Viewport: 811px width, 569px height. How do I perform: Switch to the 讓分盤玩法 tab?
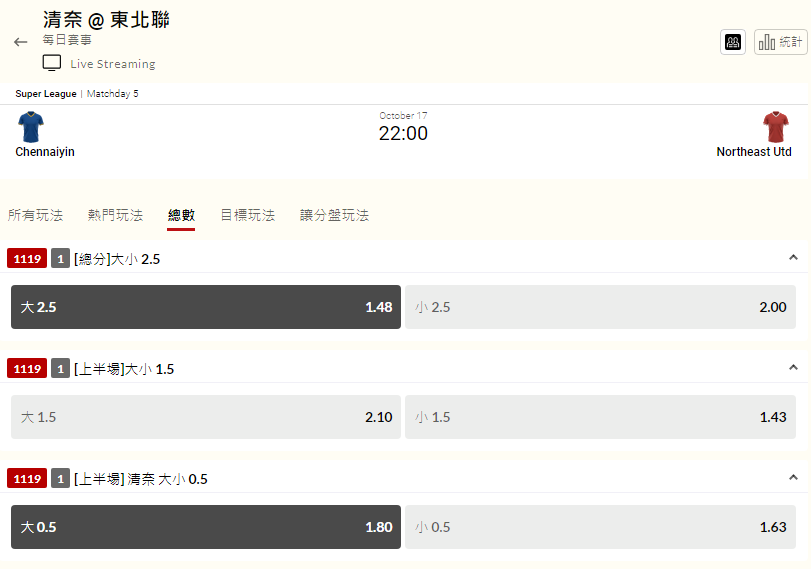[x=334, y=215]
